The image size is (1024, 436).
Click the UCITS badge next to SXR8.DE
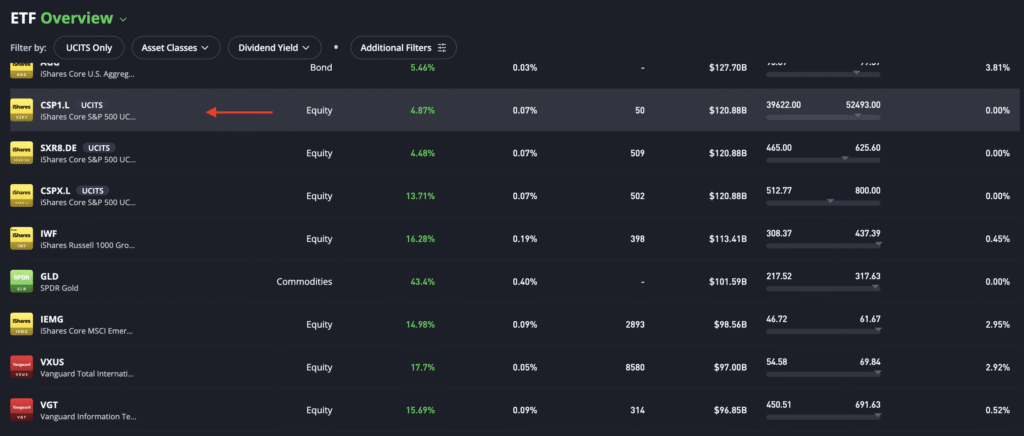coord(100,148)
